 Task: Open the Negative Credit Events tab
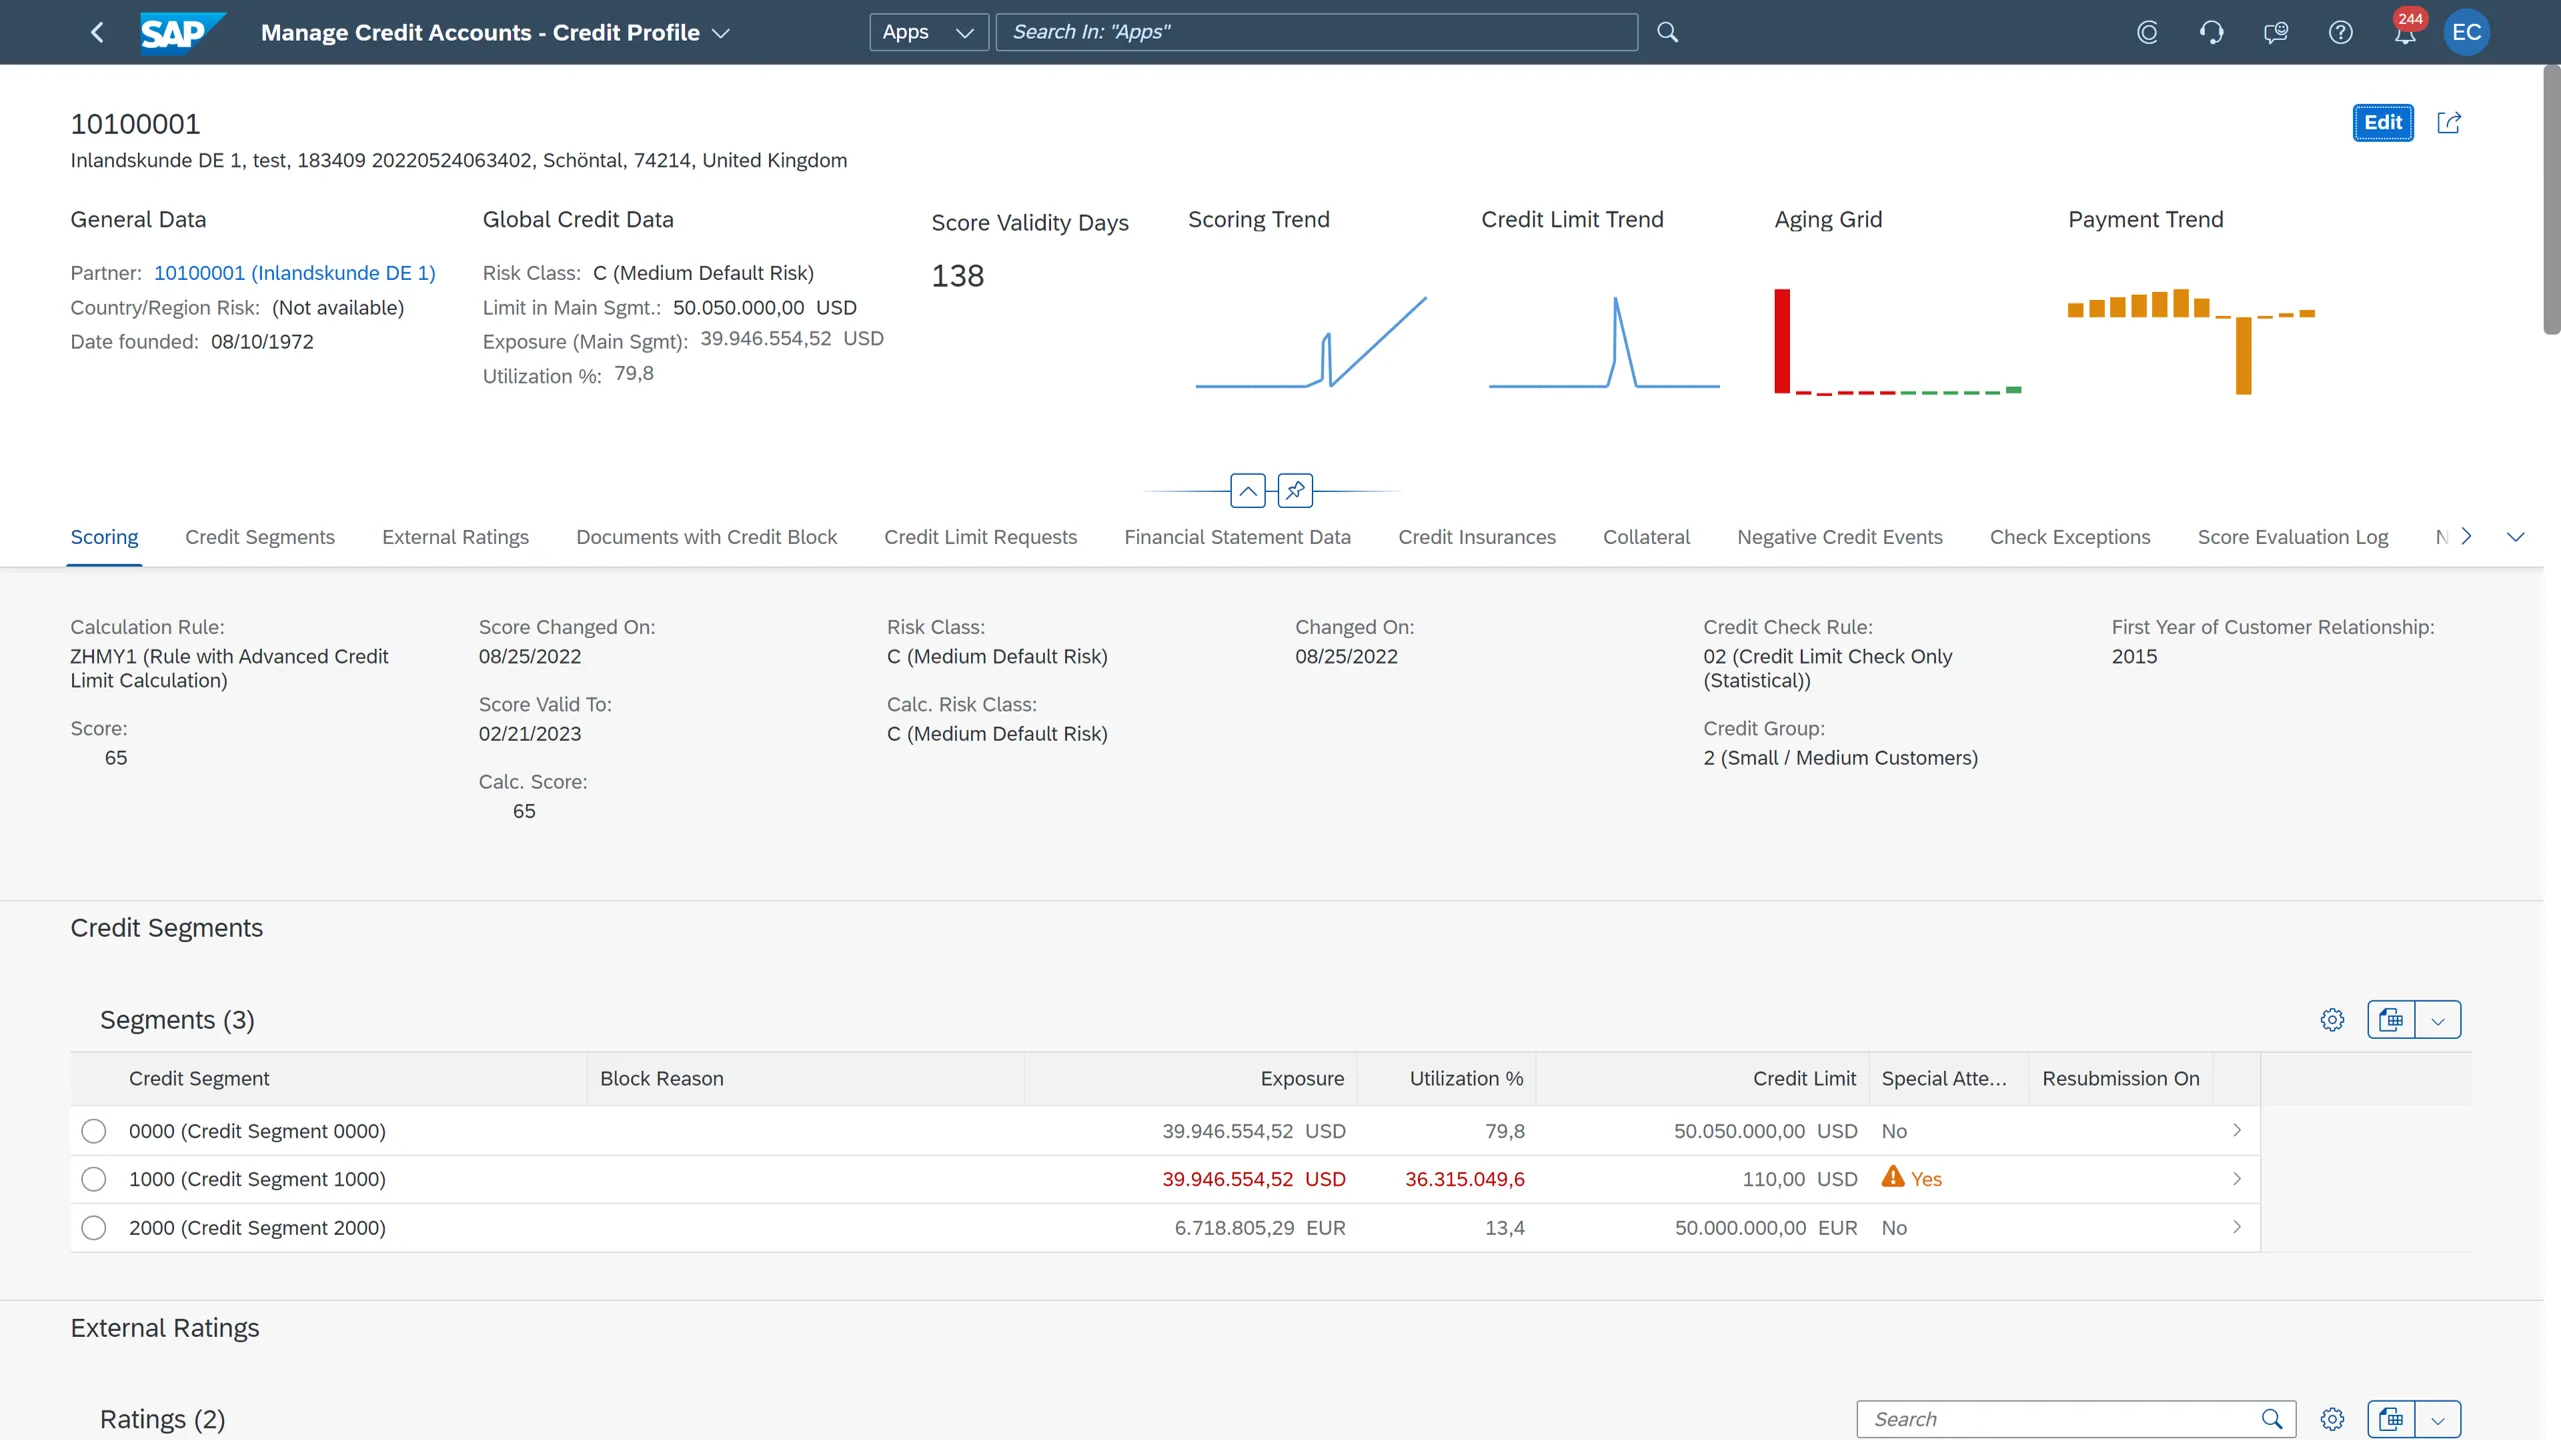[1839, 537]
